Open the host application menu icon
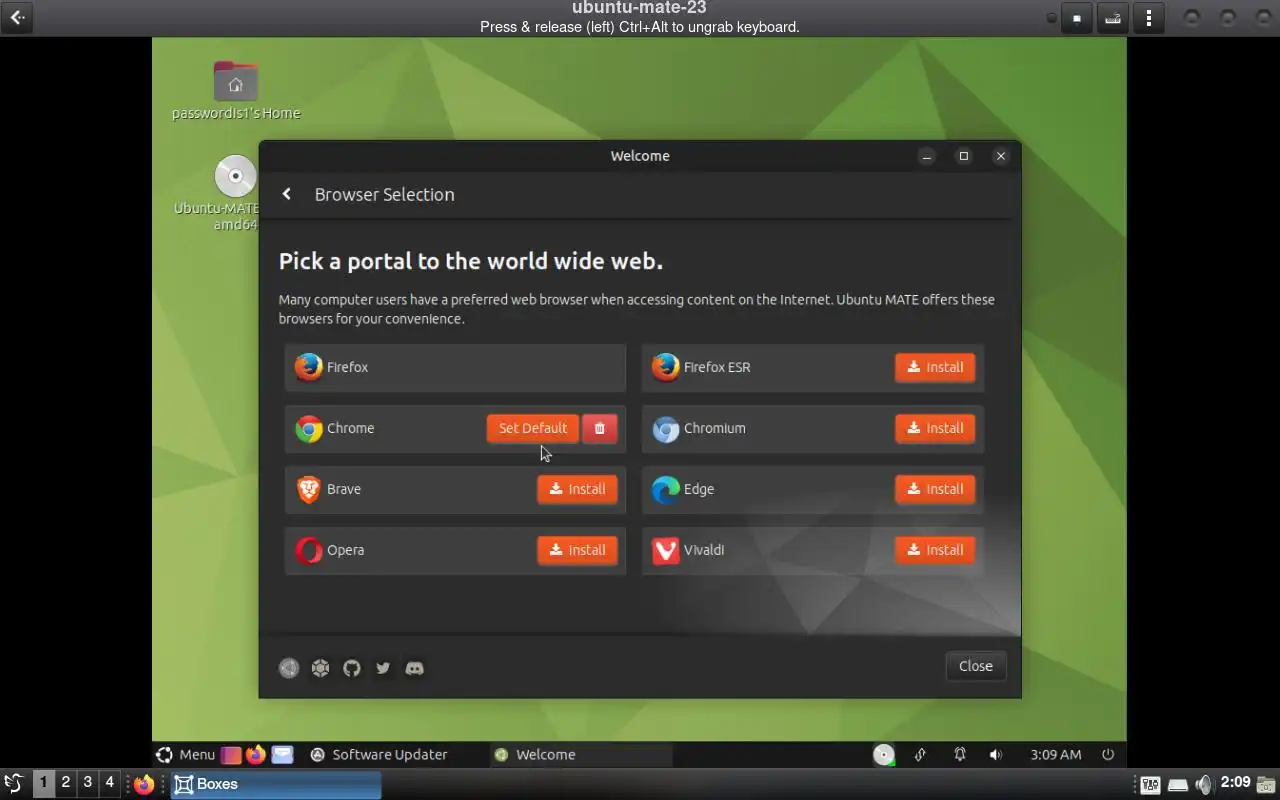Image resolution: width=1280 pixels, height=800 pixels. [x=14, y=784]
